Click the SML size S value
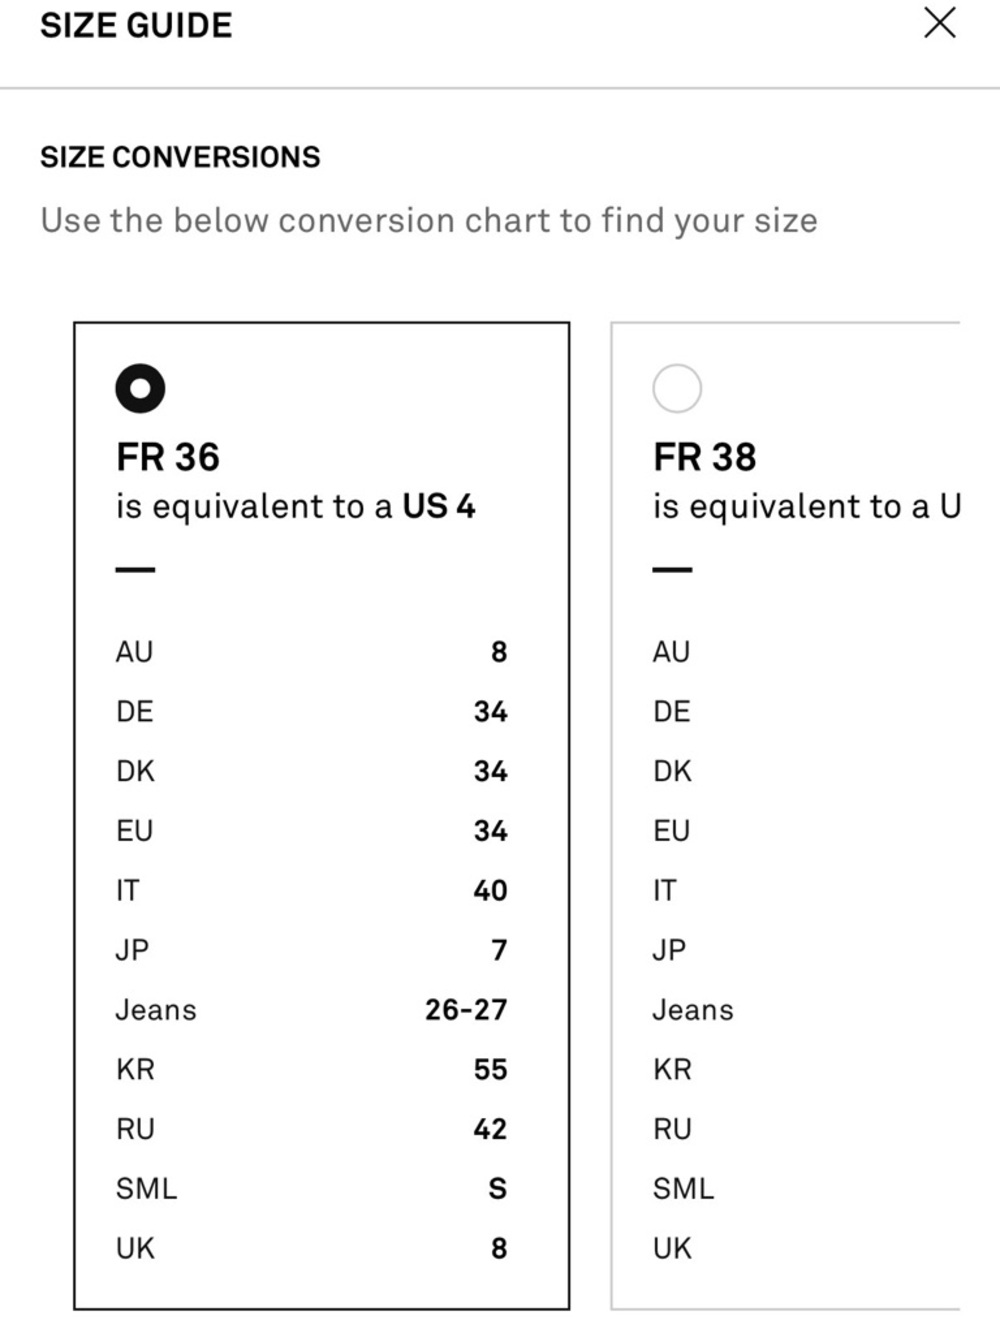The height and width of the screenshot is (1333, 1000). (498, 1189)
